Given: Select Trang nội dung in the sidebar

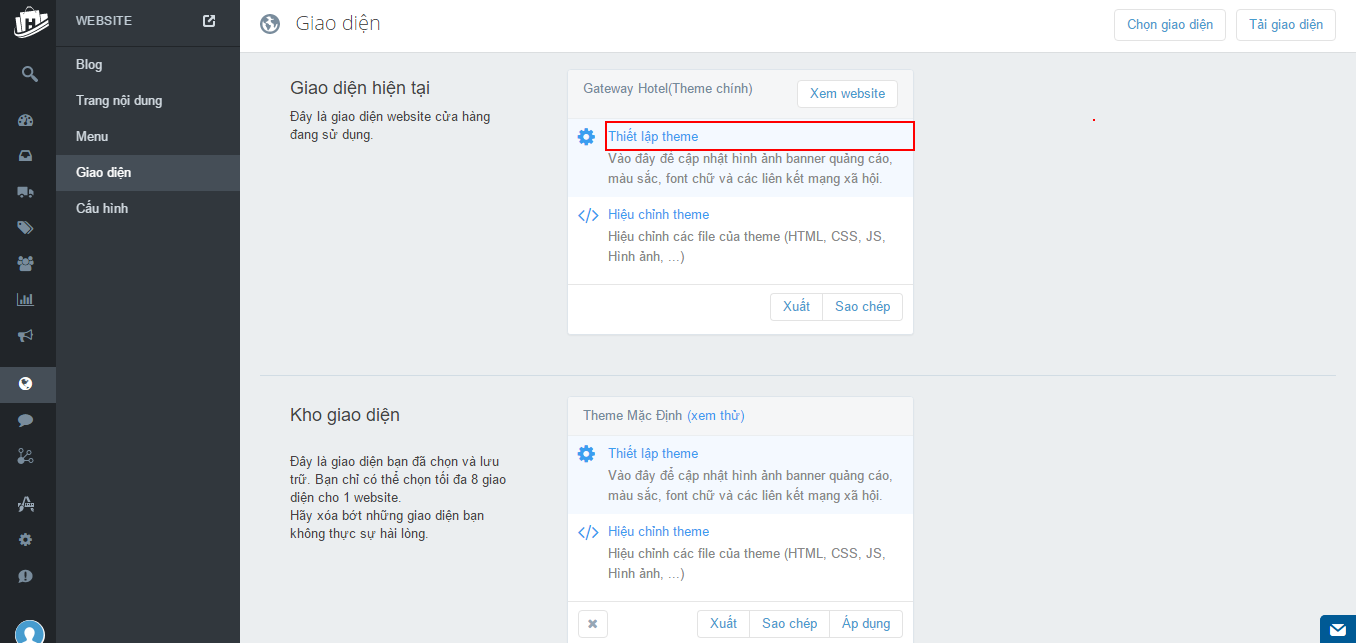Looking at the screenshot, I should click(119, 100).
